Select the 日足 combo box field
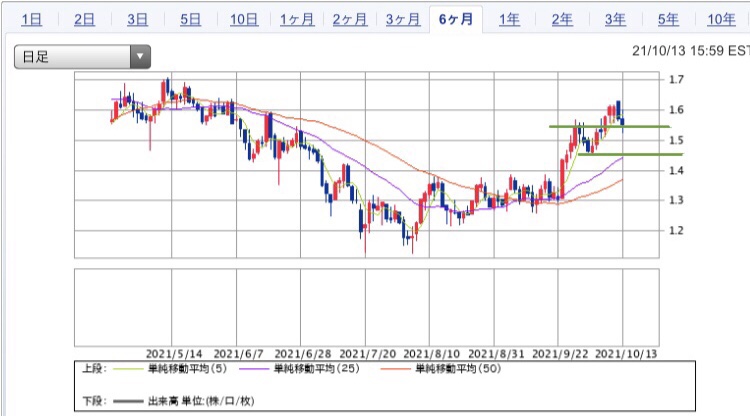This screenshot has height=416, width=750. [x=82, y=56]
